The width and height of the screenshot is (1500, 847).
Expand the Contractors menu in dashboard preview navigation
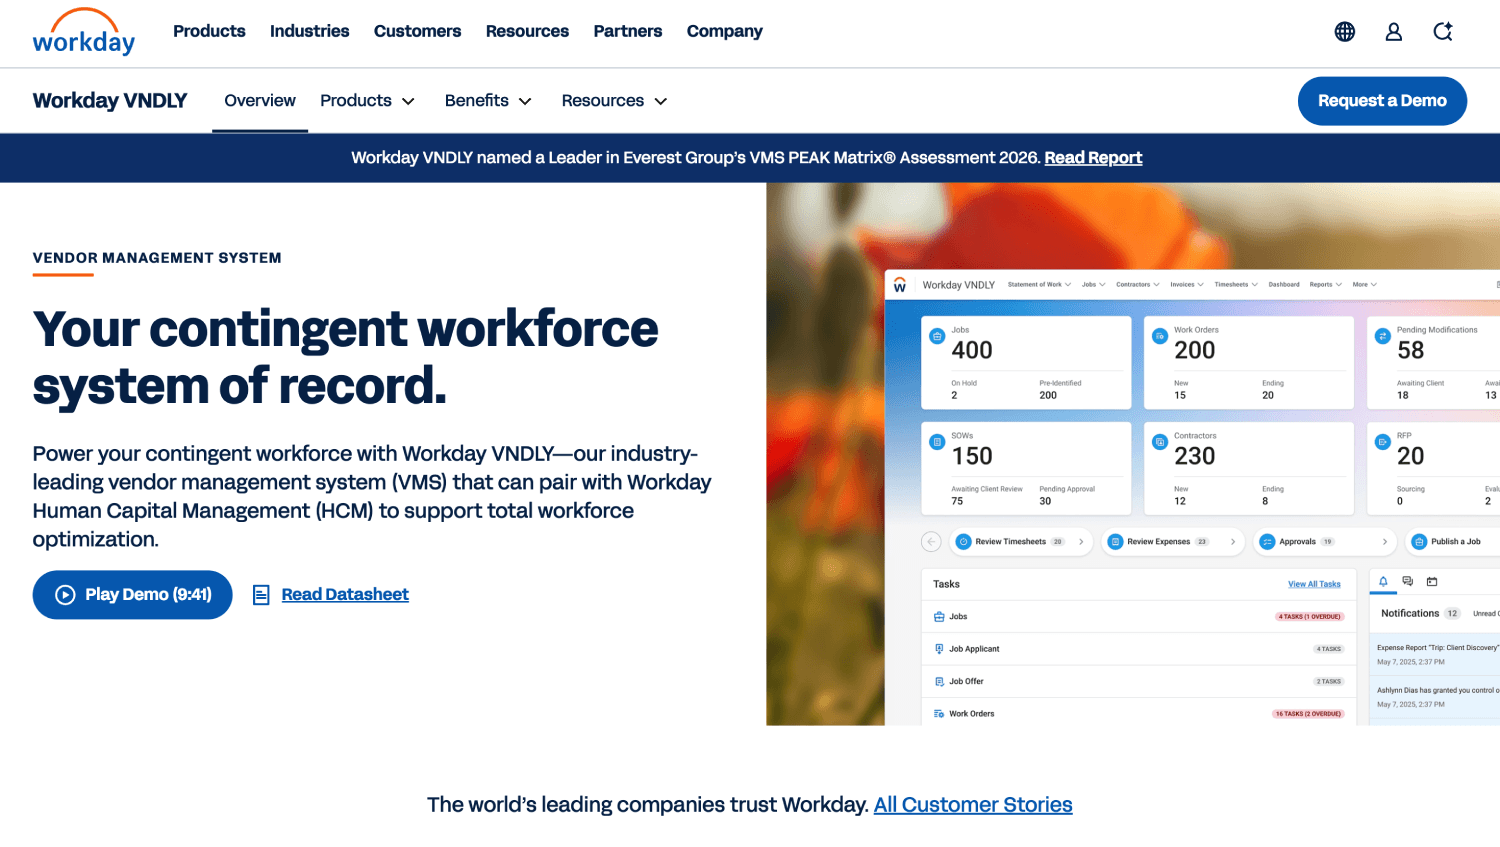click(x=1138, y=285)
